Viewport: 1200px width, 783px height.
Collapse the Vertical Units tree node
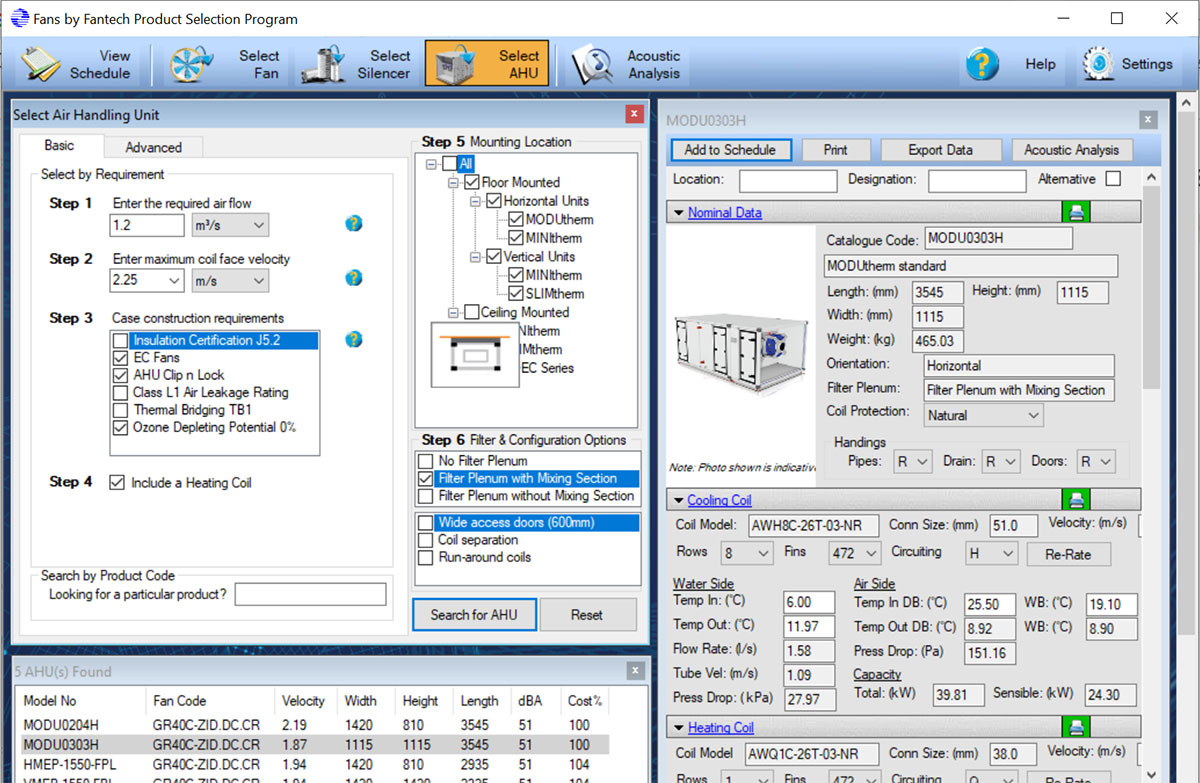(475, 256)
